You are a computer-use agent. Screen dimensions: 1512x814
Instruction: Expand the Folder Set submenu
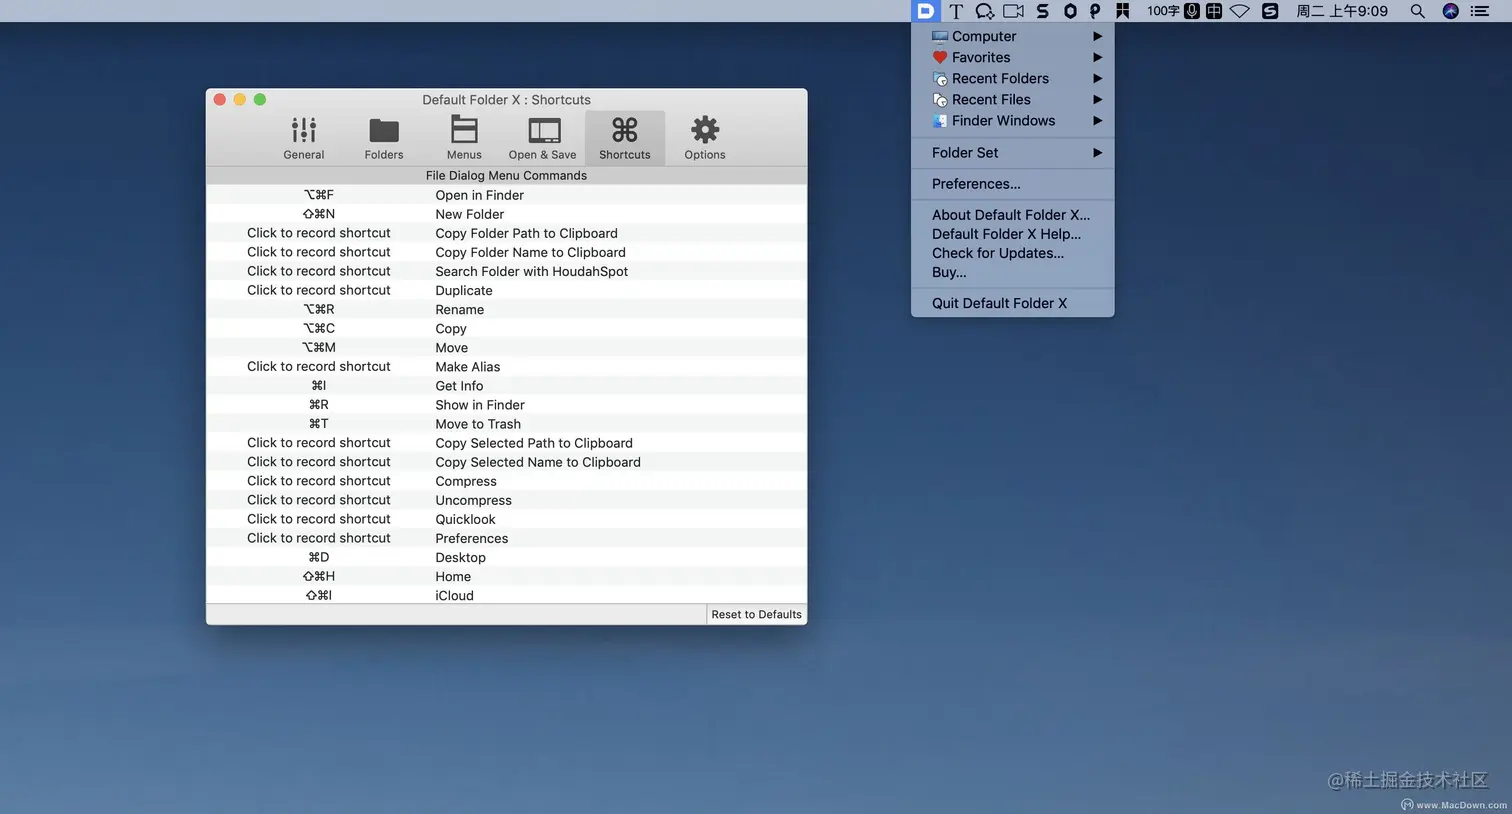1013,152
